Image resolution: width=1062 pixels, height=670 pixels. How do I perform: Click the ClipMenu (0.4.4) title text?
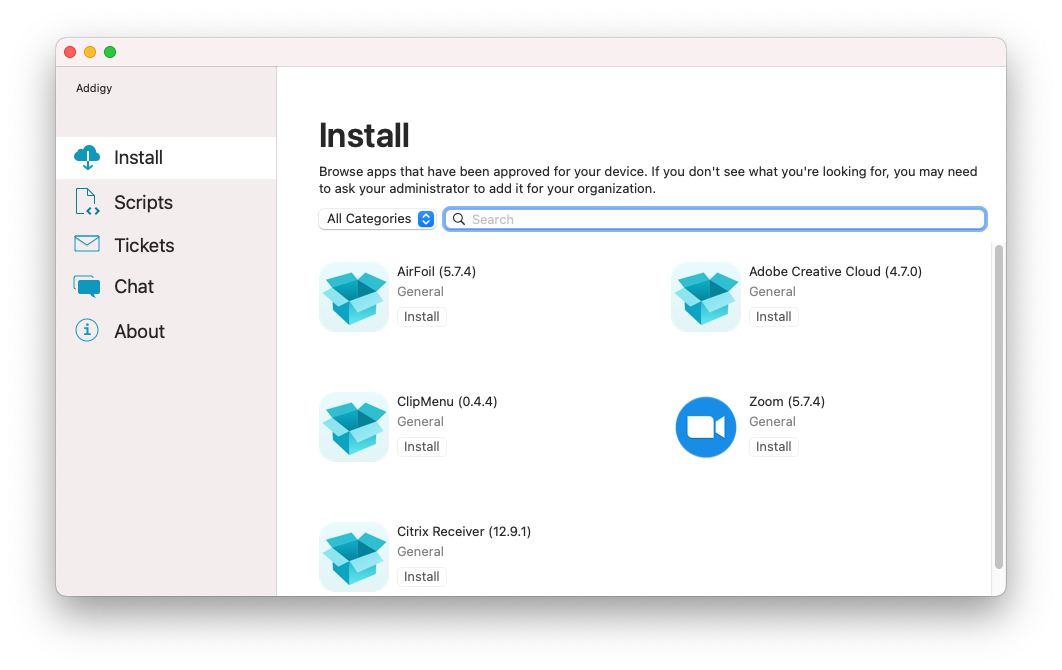[x=447, y=402]
